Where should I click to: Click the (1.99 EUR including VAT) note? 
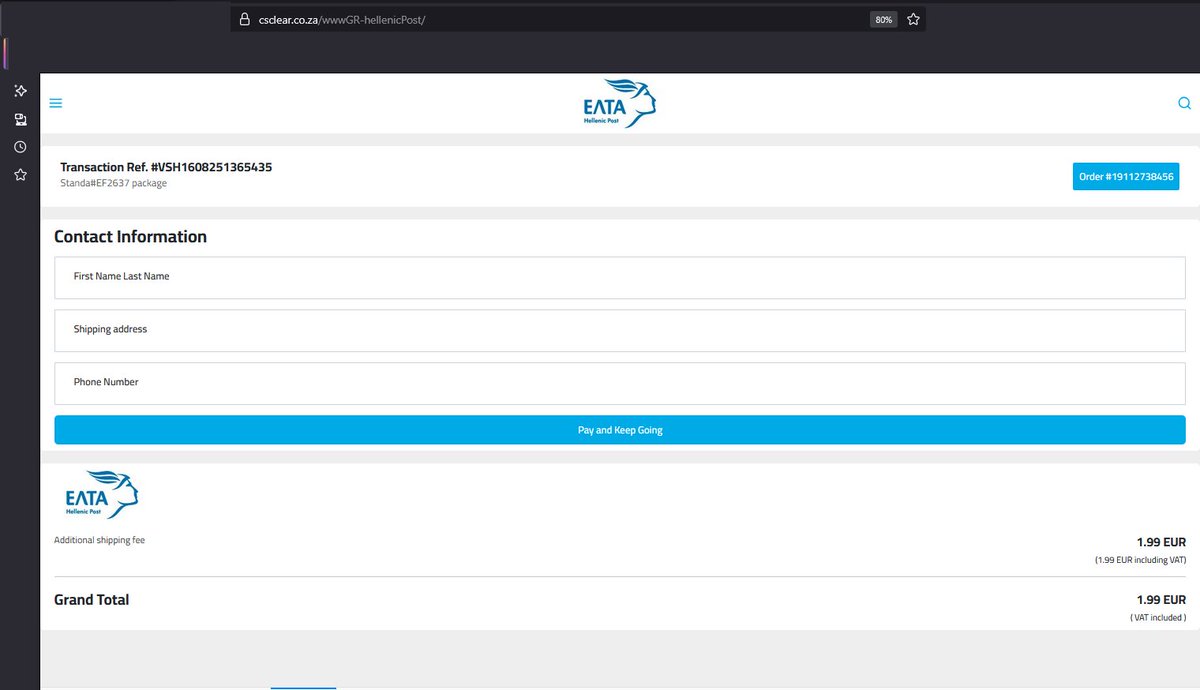(x=1140, y=560)
